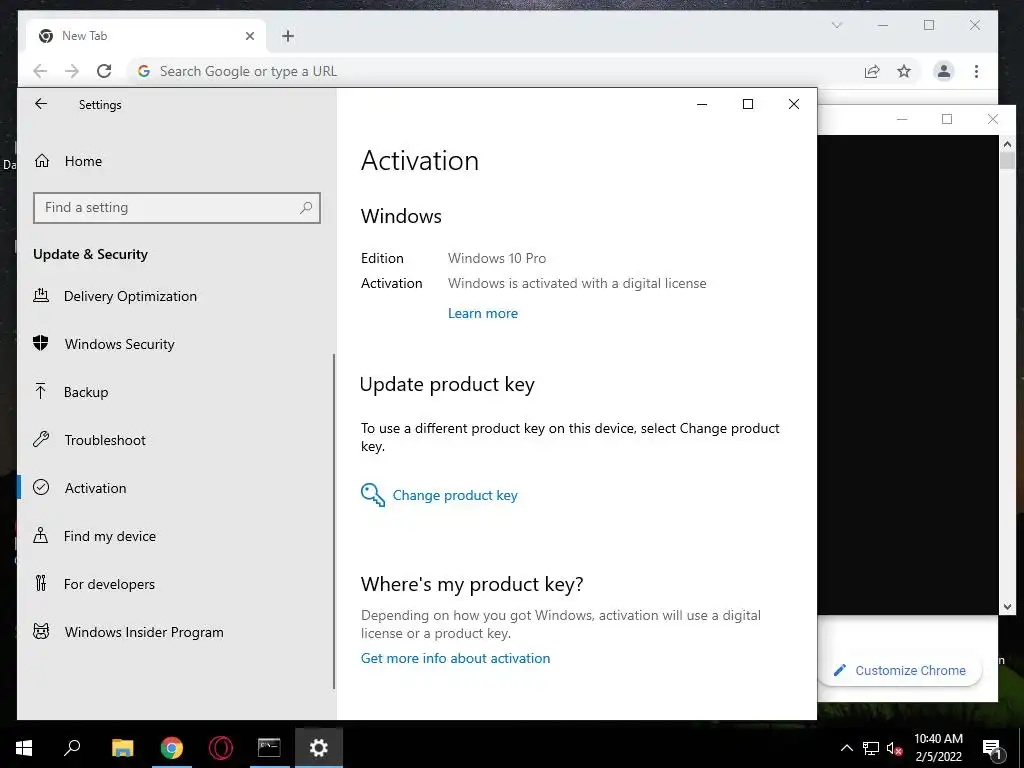Close the New Tab in Chrome
The width and height of the screenshot is (1024, 768).
pyautogui.click(x=249, y=36)
